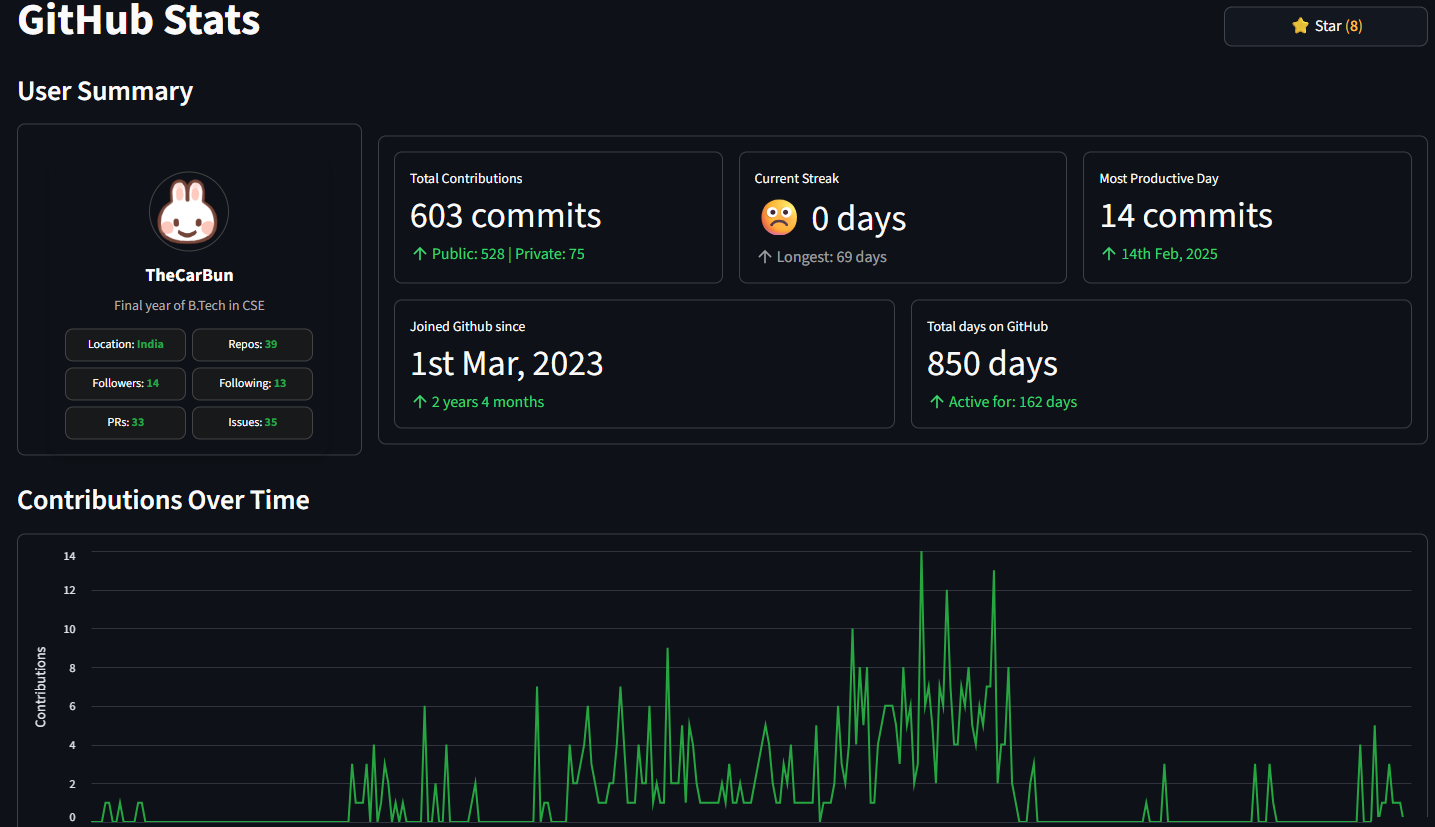Select the Location: India badge
Screen dimensions: 1435x827
point(125,344)
